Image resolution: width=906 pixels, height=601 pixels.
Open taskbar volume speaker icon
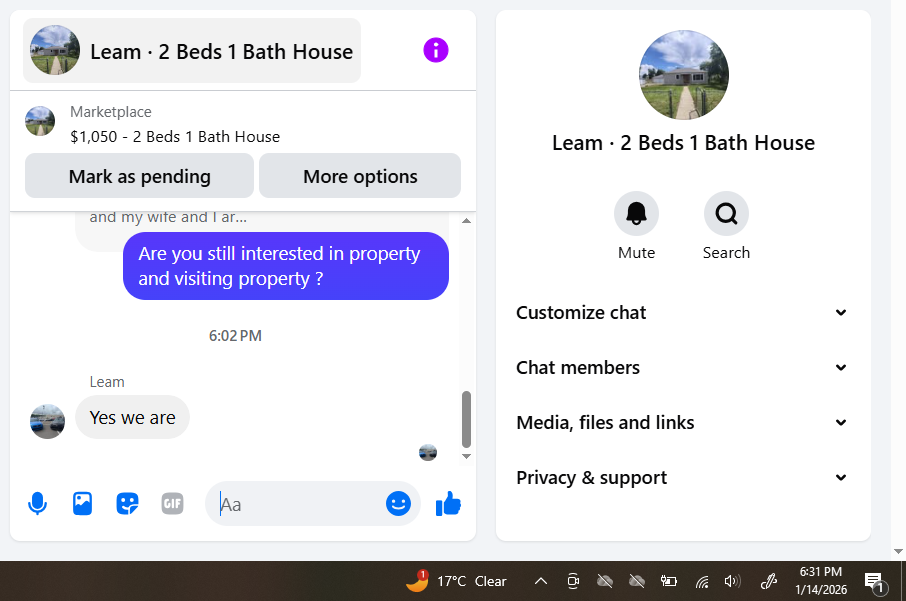click(732, 581)
